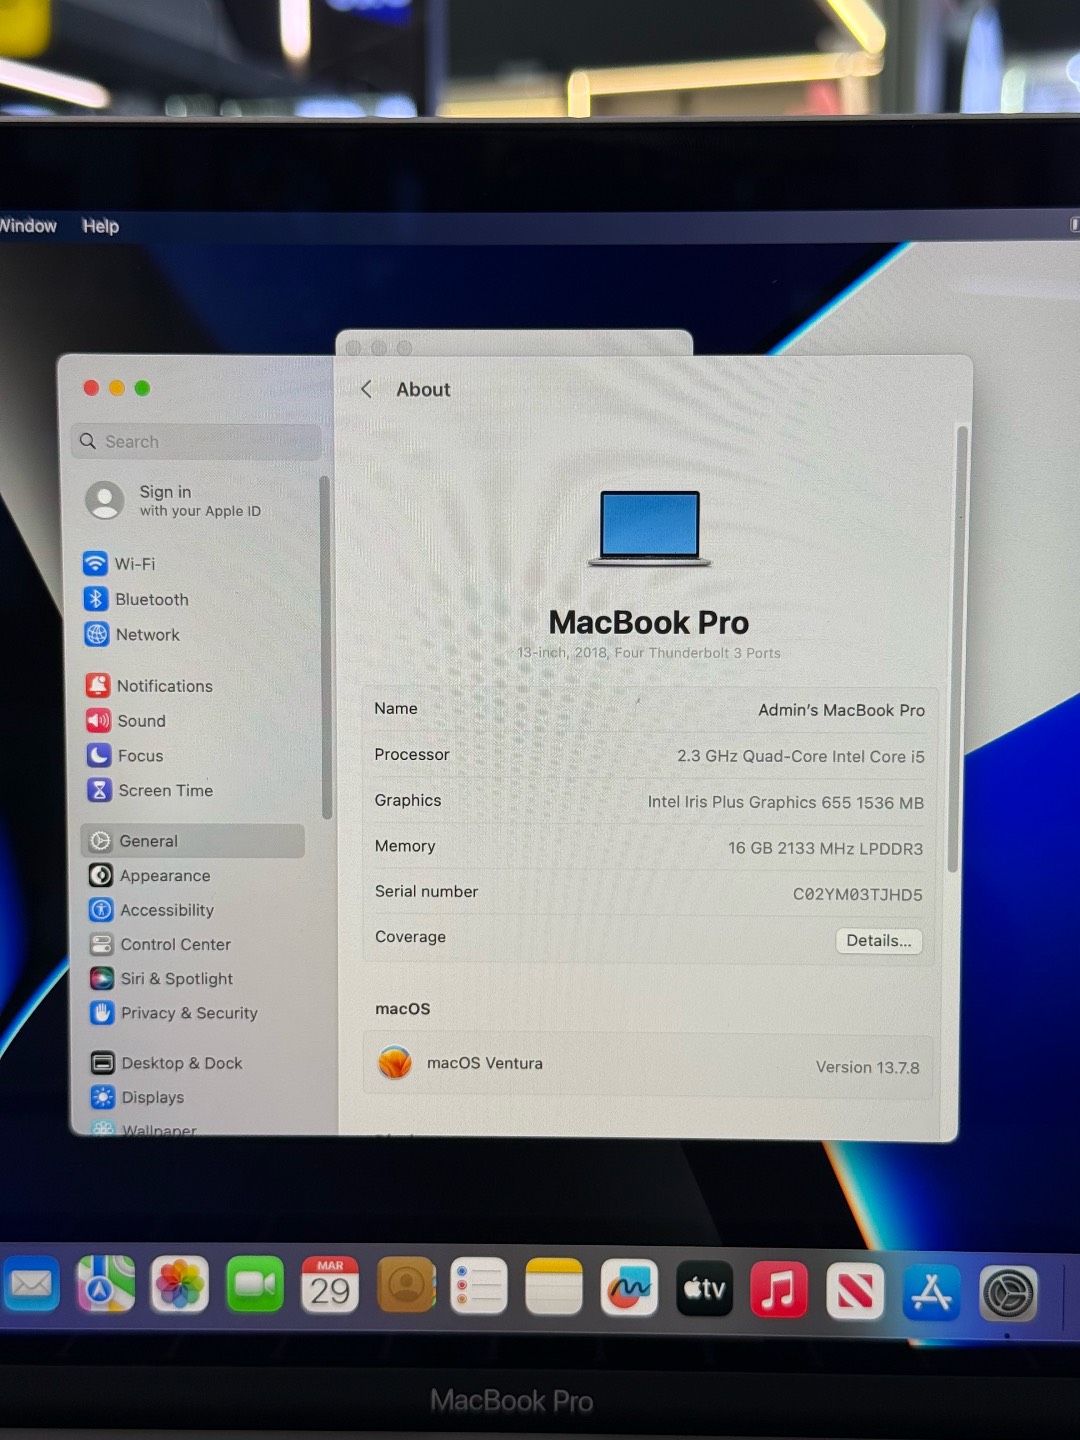Click the Intel Iris Plus Graphics value

[785, 803]
